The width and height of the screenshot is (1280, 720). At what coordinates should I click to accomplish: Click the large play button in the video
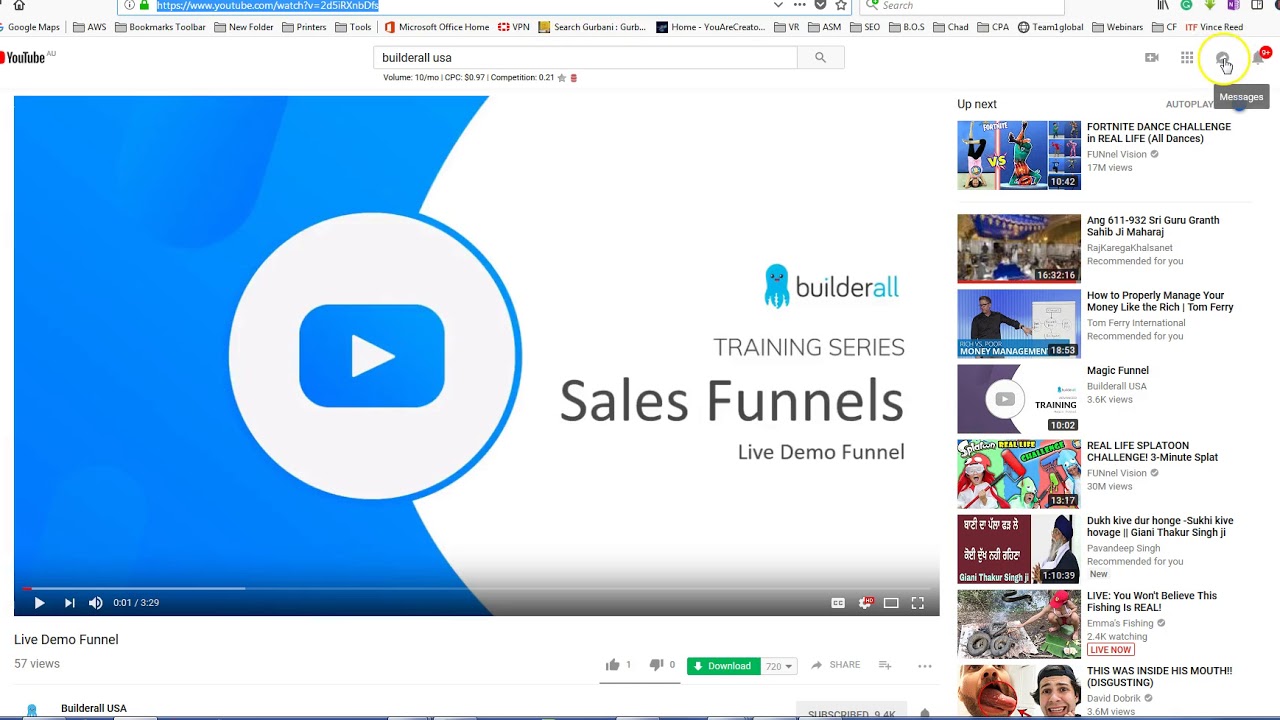pyautogui.click(x=372, y=356)
